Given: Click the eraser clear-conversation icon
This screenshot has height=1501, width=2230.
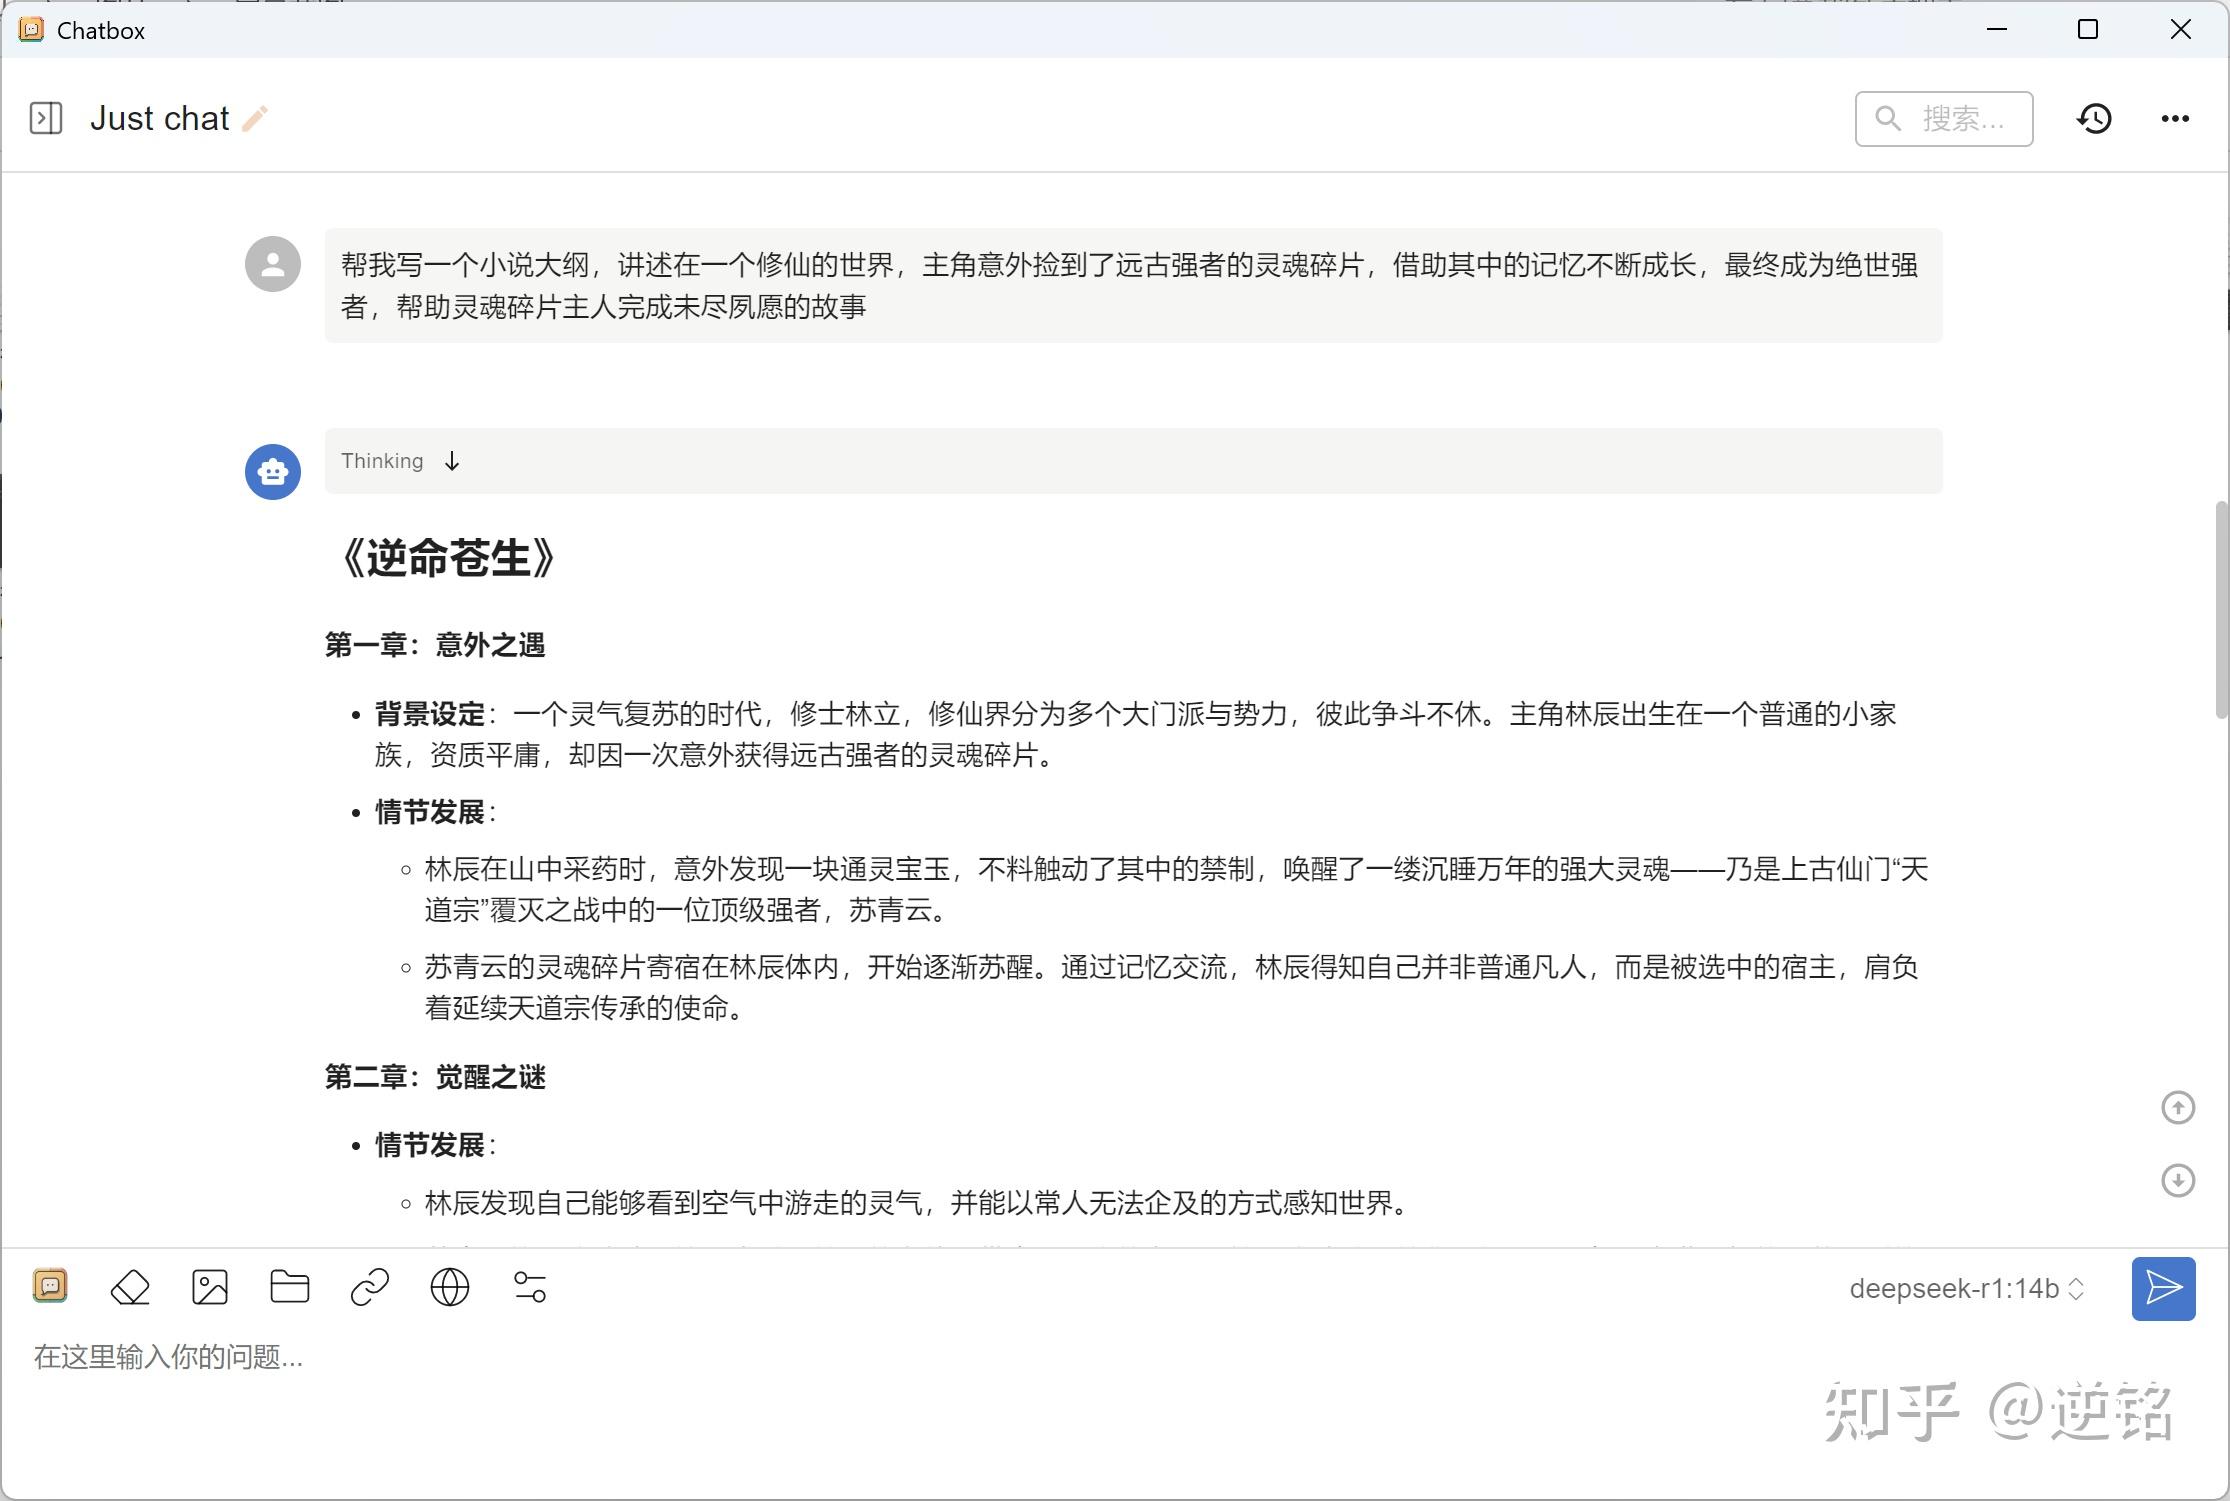Looking at the screenshot, I should (x=130, y=1287).
